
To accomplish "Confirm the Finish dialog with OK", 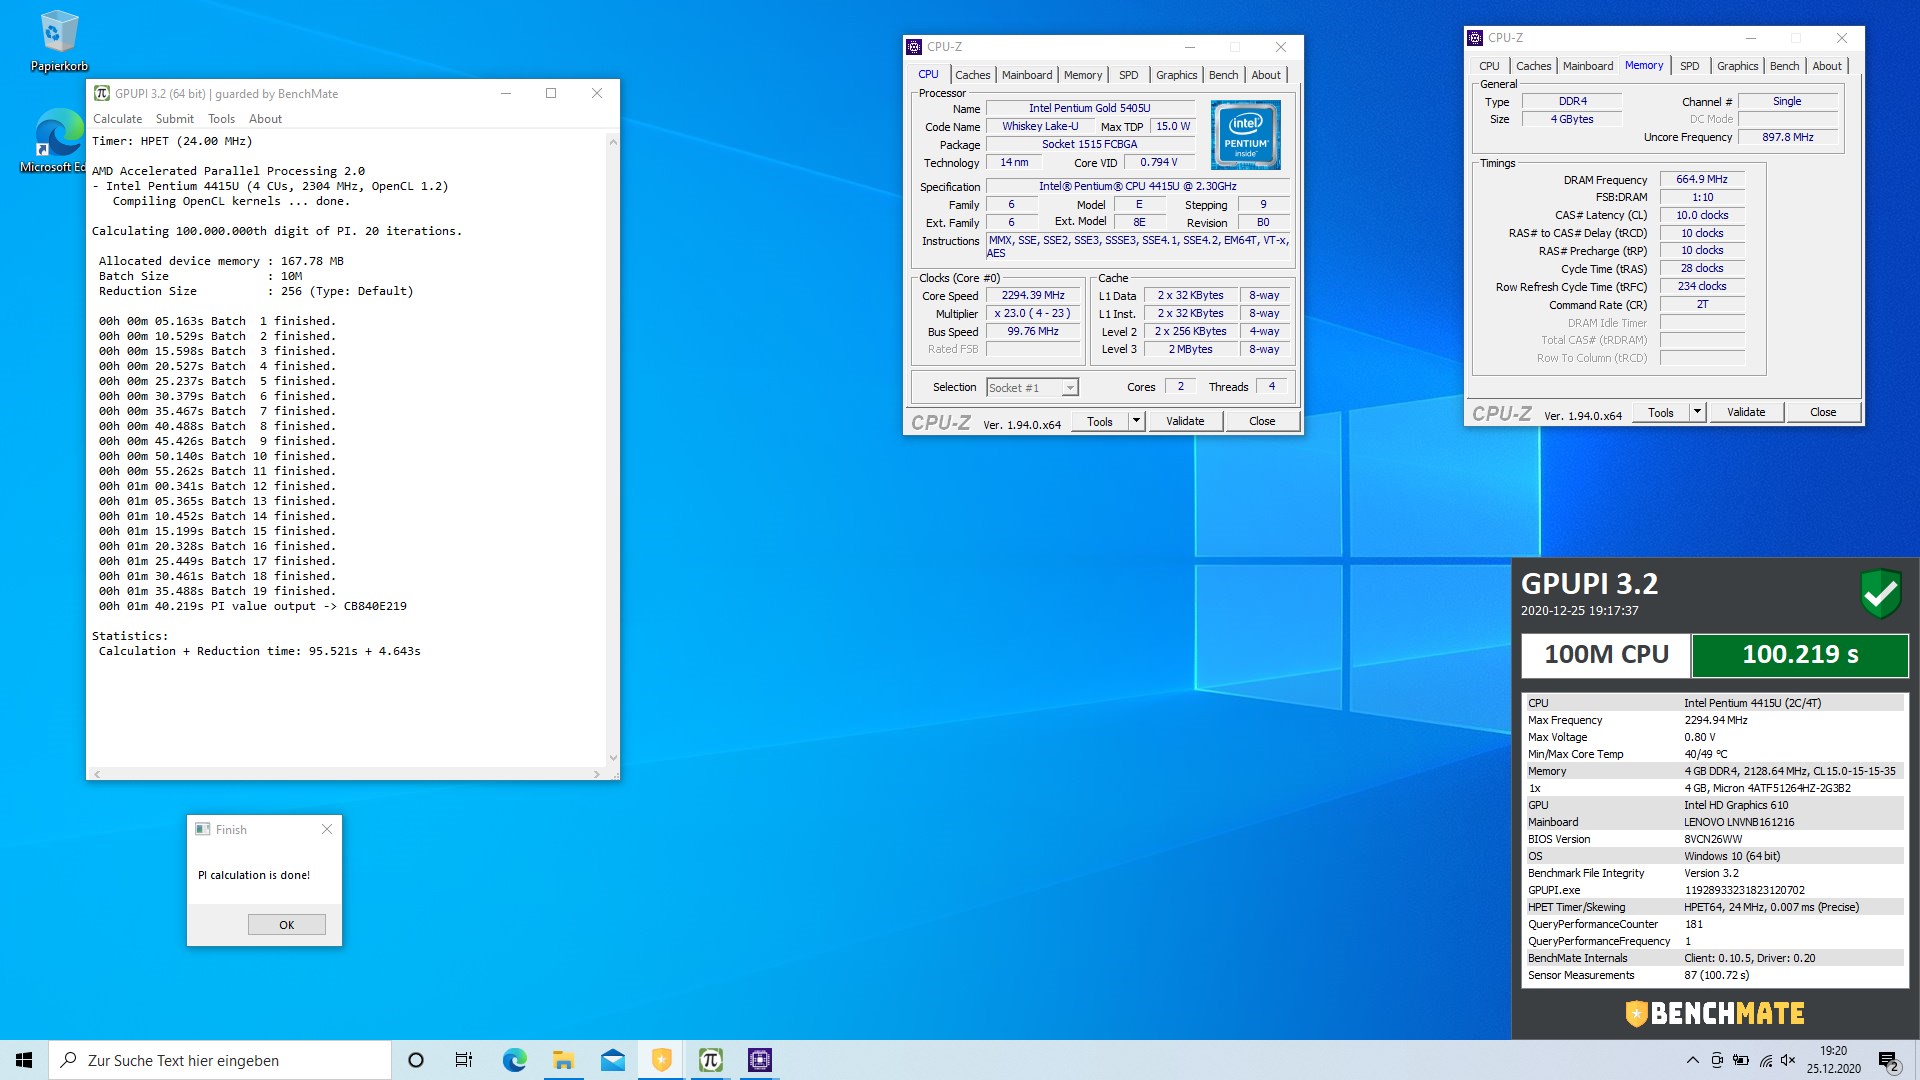I will (x=287, y=925).
